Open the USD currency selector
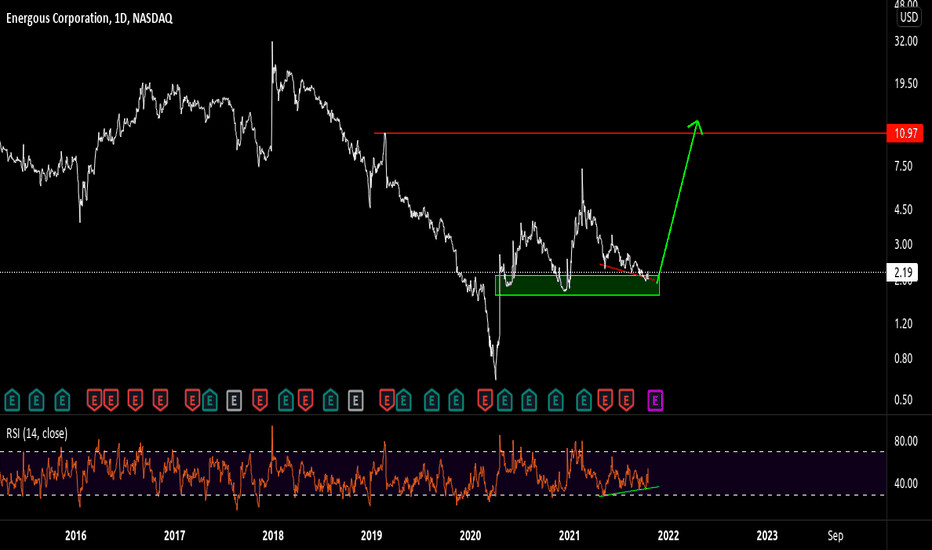The width and height of the screenshot is (932, 550). click(x=907, y=17)
